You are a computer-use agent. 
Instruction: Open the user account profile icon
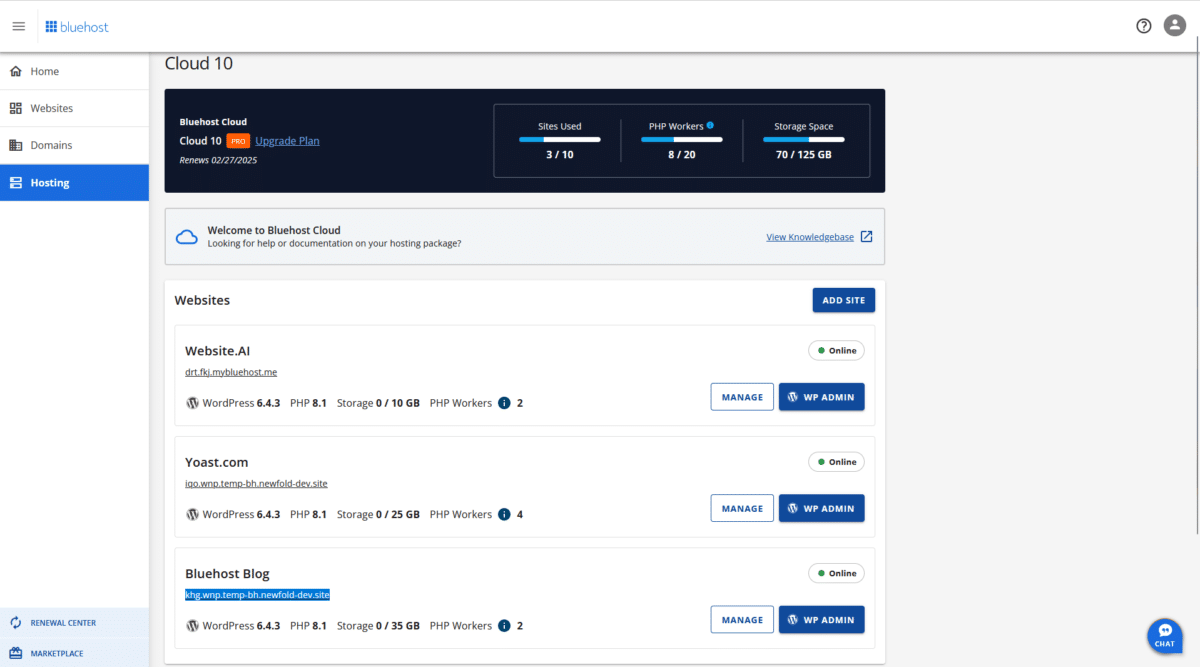1175,26
